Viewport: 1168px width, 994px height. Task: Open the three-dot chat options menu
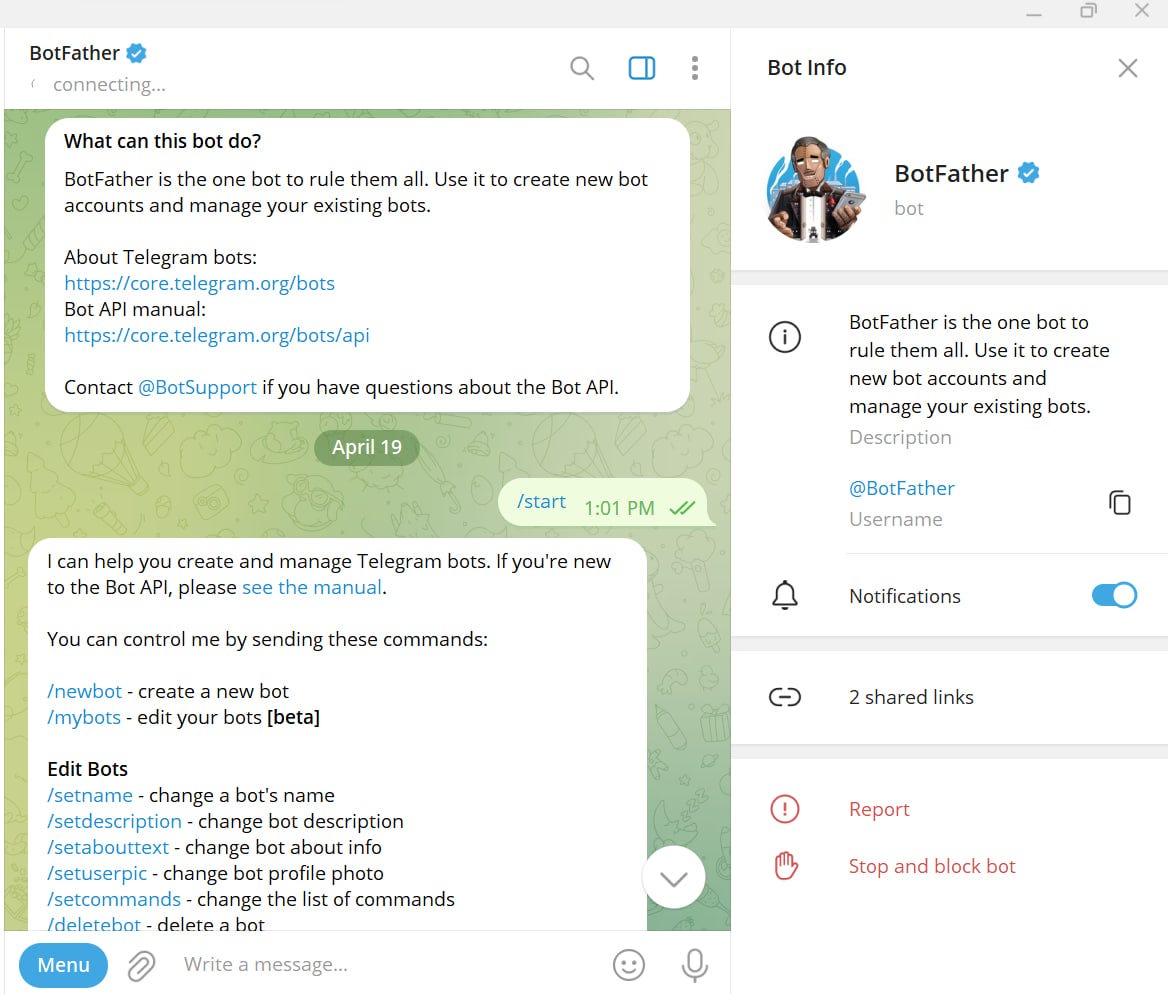[x=694, y=68]
